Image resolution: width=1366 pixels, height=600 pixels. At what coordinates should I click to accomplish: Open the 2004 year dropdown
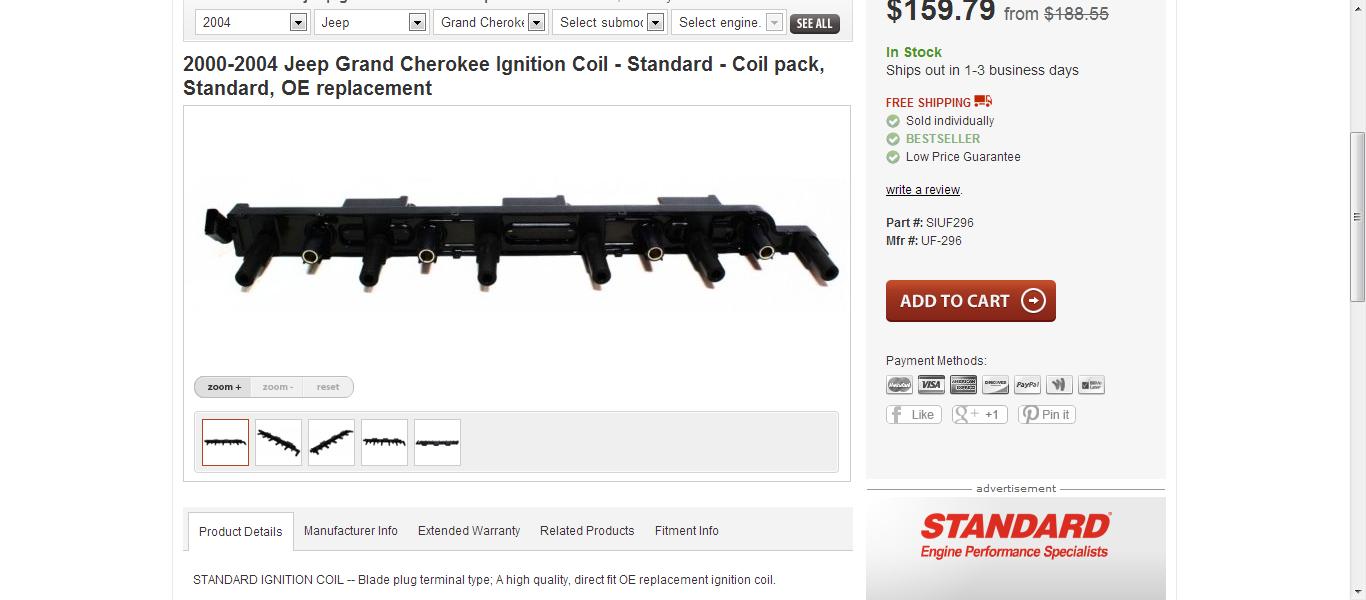pos(252,22)
